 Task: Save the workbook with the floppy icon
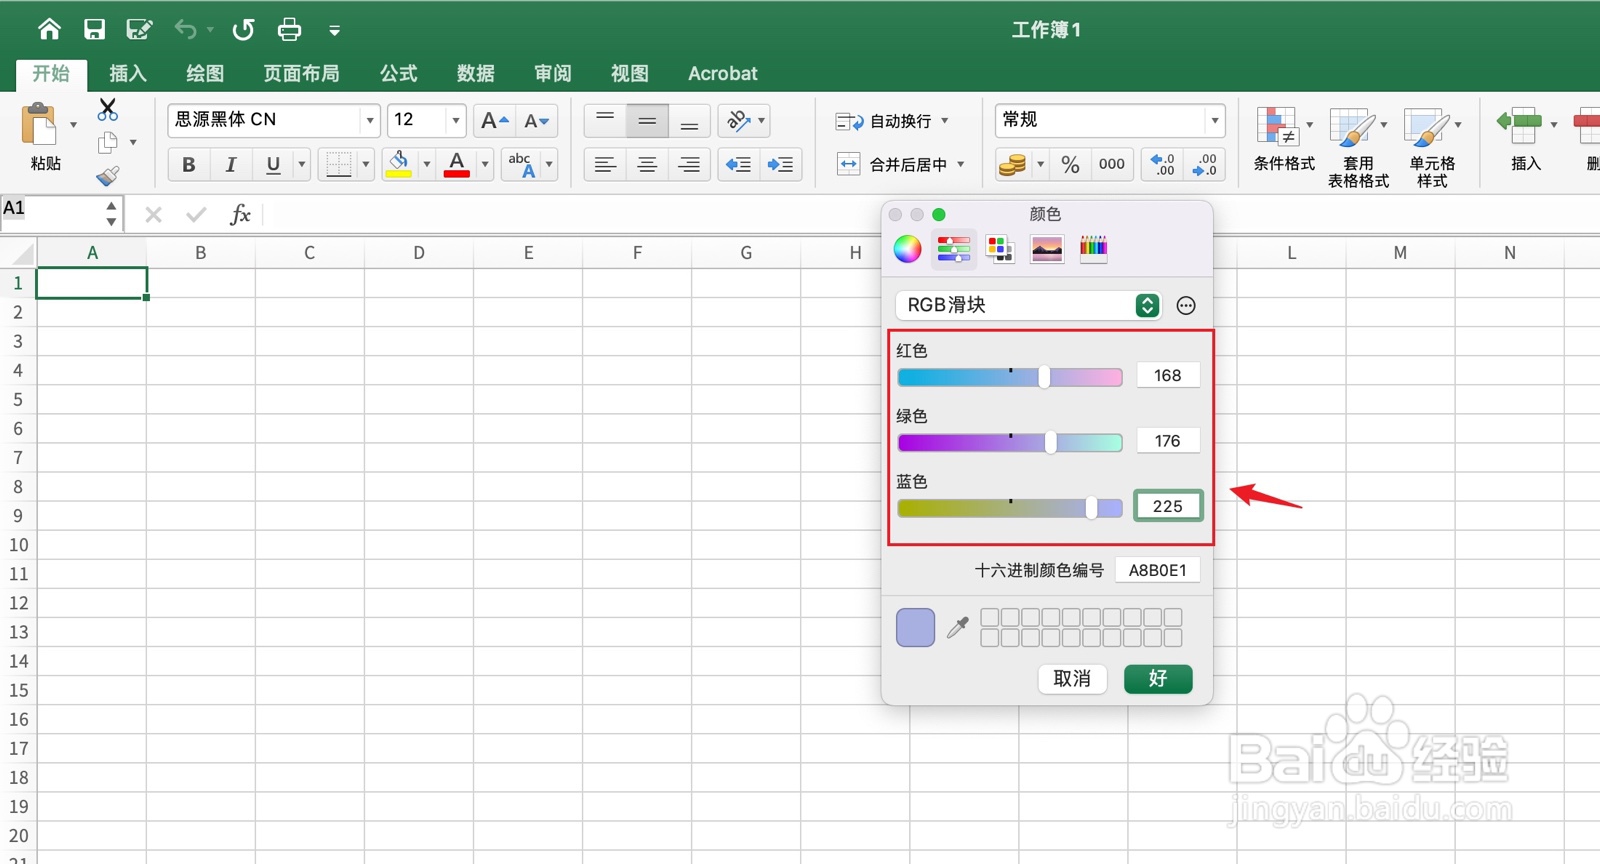pos(94,29)
